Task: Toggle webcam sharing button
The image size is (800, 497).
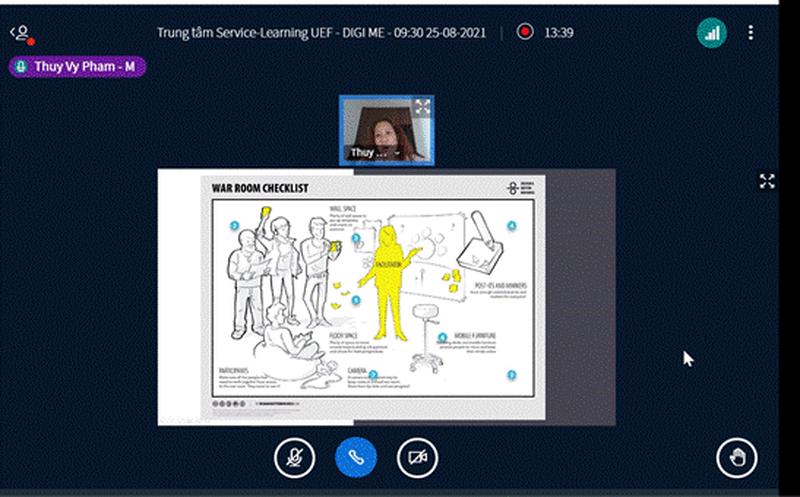Action: click(417, 458)
